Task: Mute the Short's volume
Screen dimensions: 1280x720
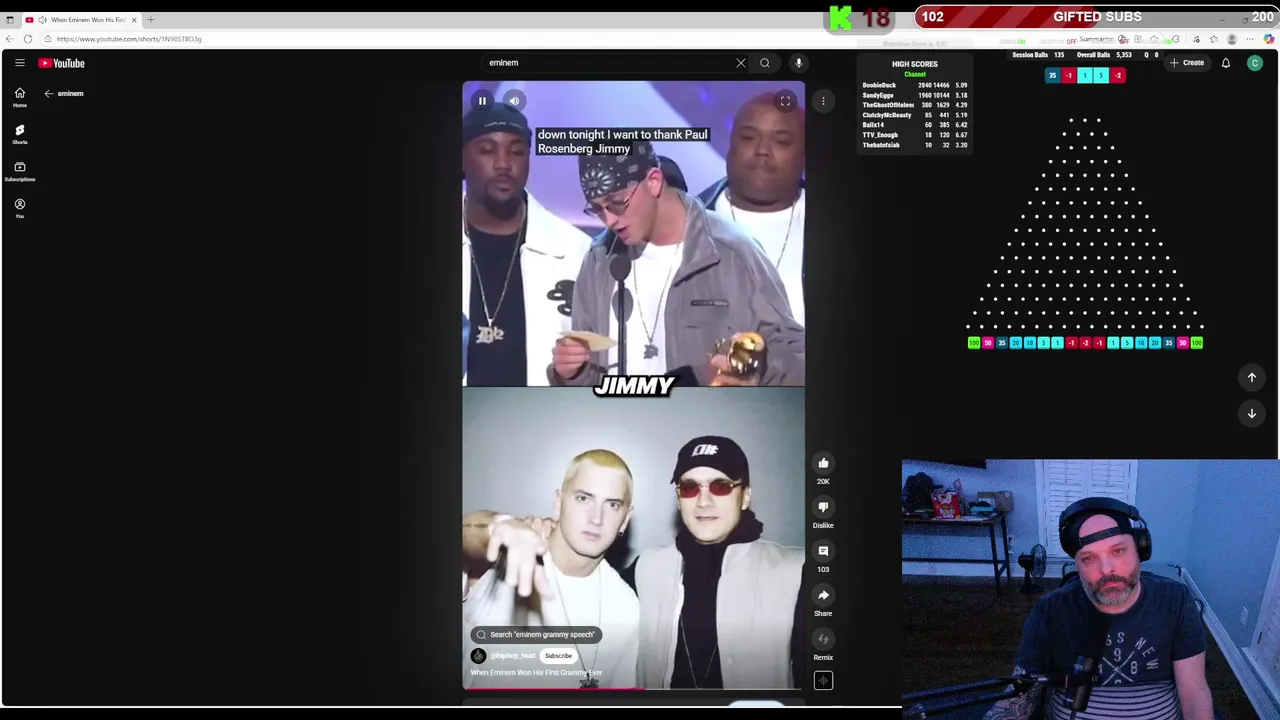Action: tap(514, 101)
